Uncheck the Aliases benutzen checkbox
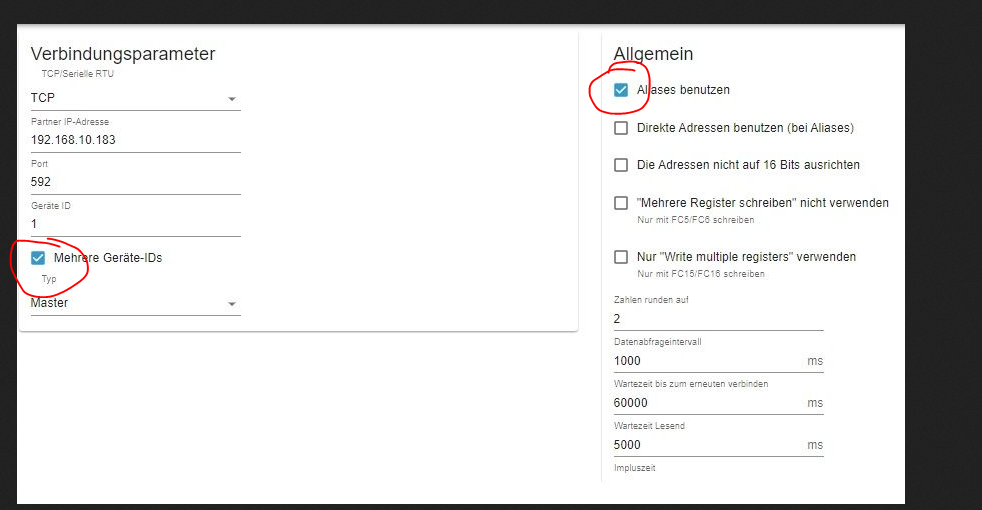This screenshot has width=982, height=510. pos(621,90)
